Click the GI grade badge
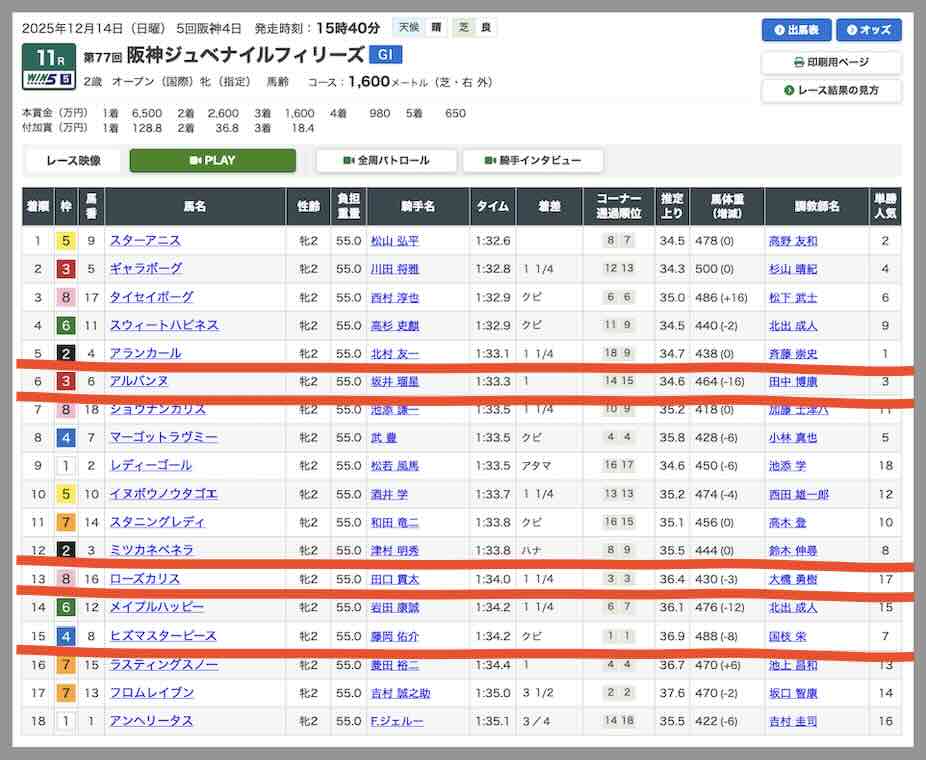The width and height of the screenshot is (926, 760). 385,55
